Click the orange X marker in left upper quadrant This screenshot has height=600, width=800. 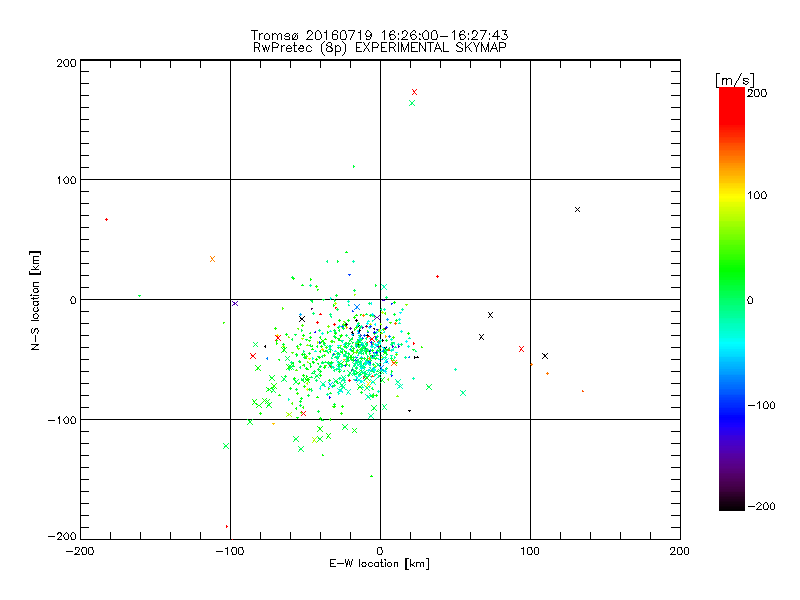pyautogui.click(x=212, y=259)
